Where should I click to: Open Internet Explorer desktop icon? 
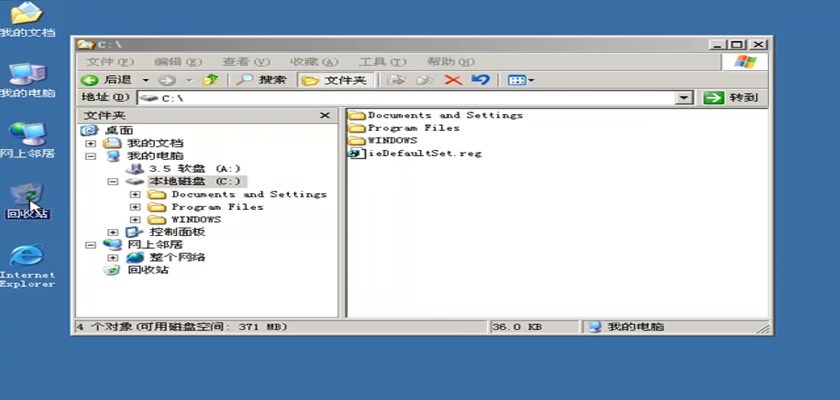27,258
